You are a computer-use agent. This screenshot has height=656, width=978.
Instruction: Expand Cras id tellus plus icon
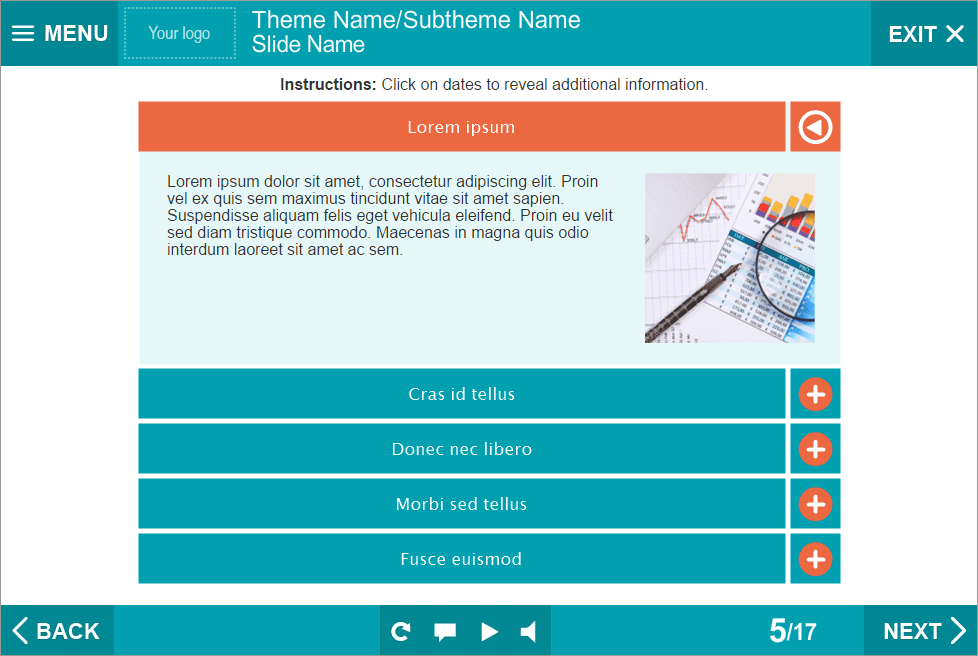[x=815, y=394]
